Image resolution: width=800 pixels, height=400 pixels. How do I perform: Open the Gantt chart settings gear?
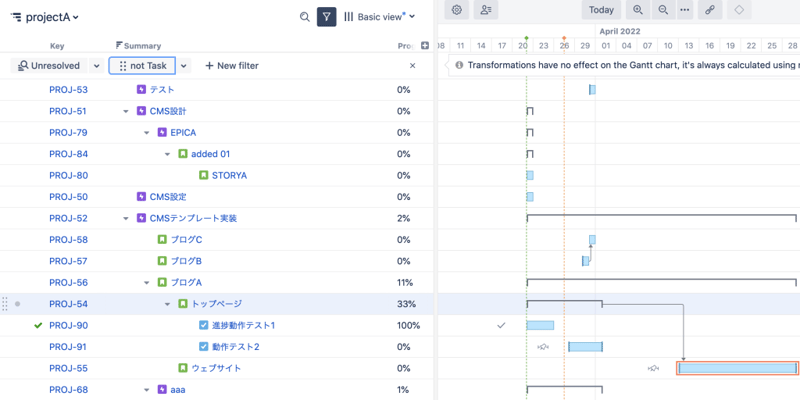pyautogui.click(x=457, y=10)
